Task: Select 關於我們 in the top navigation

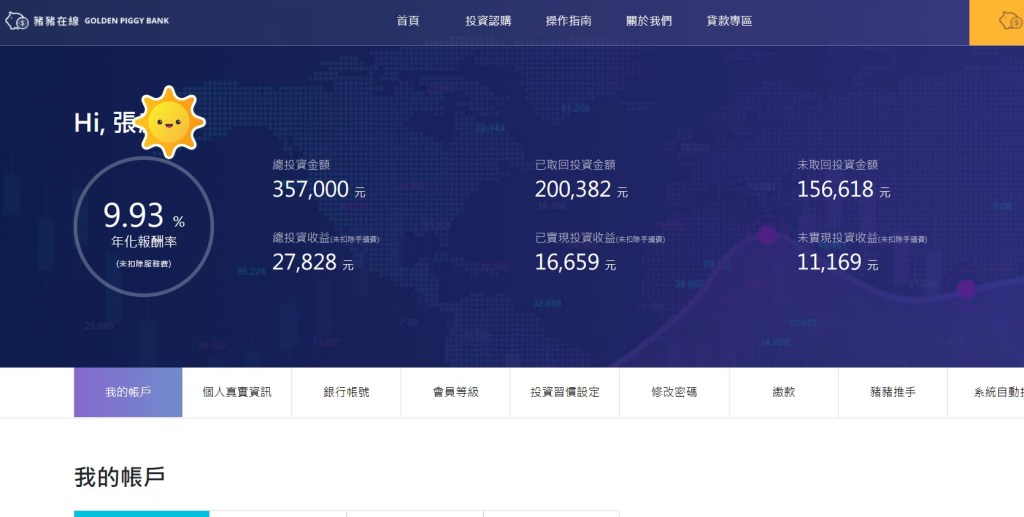Action: coord(649,21)
